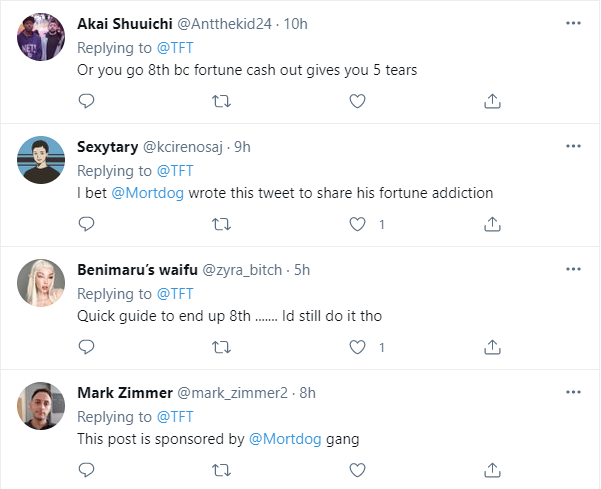Open more options menu on Sexytary's tweet

coord(573,146)
